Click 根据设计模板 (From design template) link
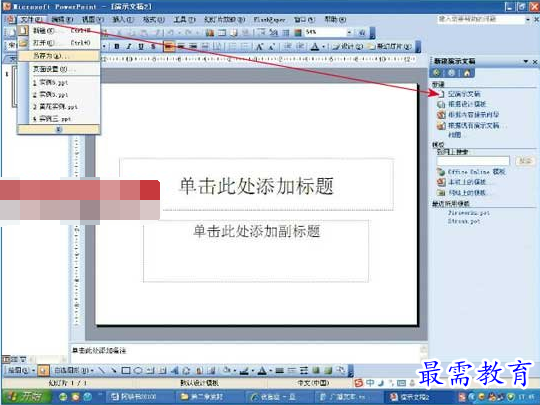Viewport: 540px width, 405px height. coord(467,104)
